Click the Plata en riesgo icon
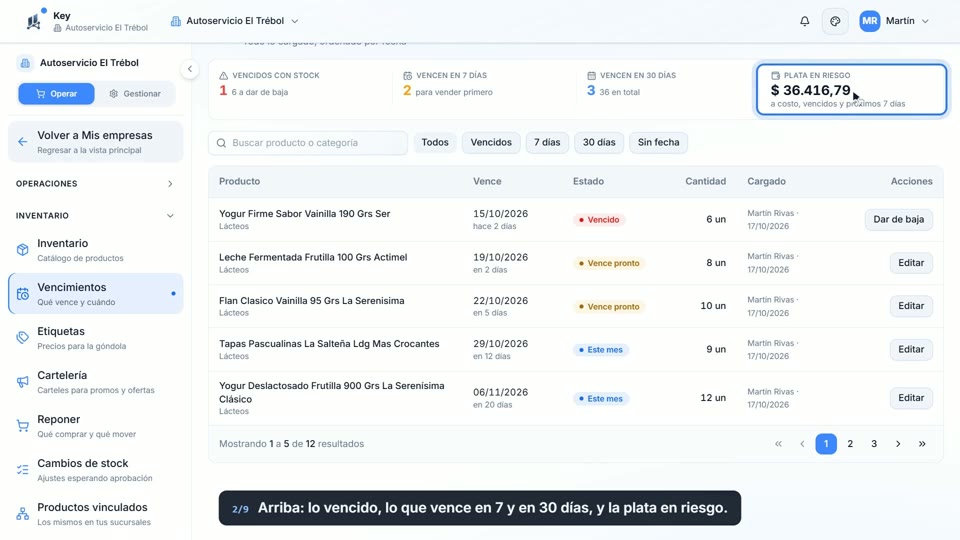Viewport: 960px width, 540px height. 775,75
